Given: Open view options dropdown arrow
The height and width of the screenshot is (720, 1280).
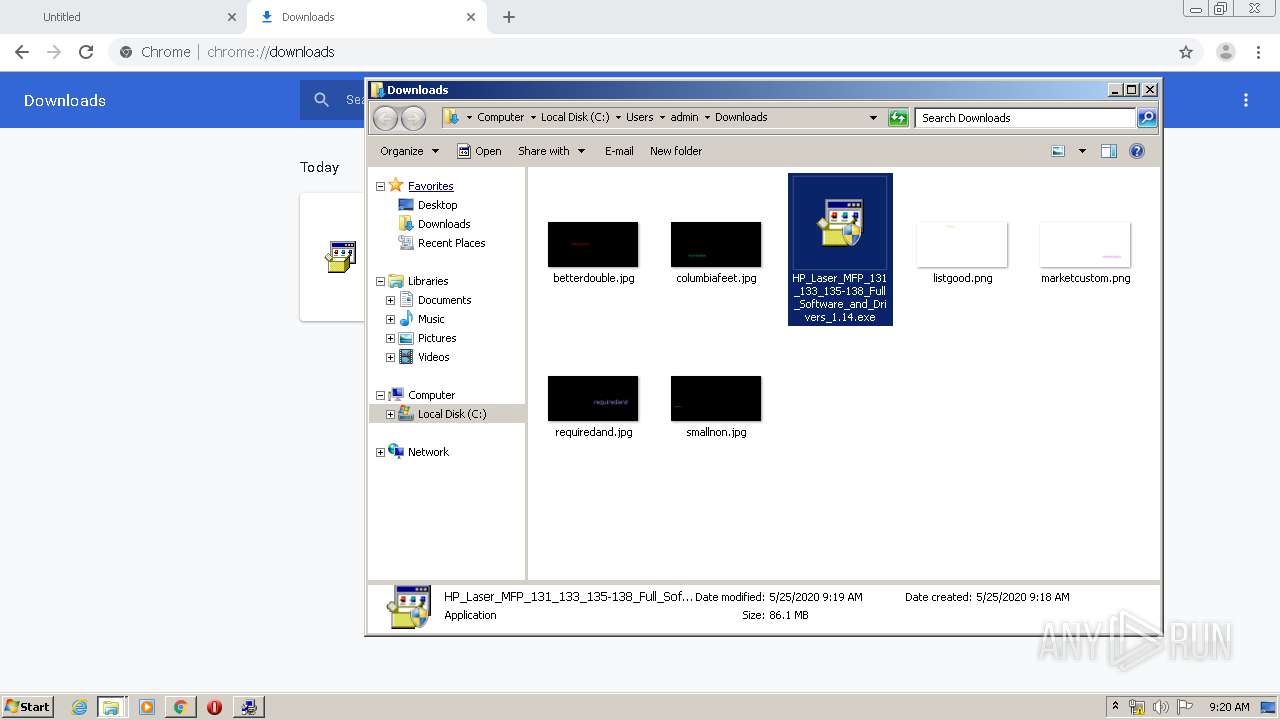Looking at the screenshot, I should coord(1082,151).
